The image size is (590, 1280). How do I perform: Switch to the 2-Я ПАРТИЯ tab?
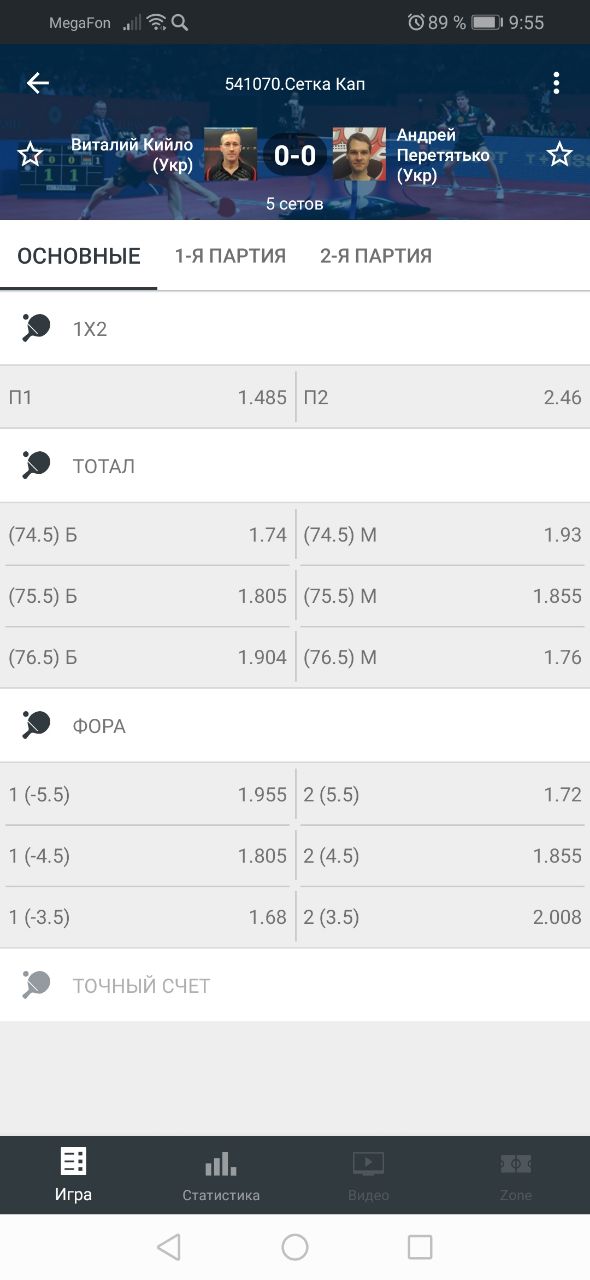point(376,256)
